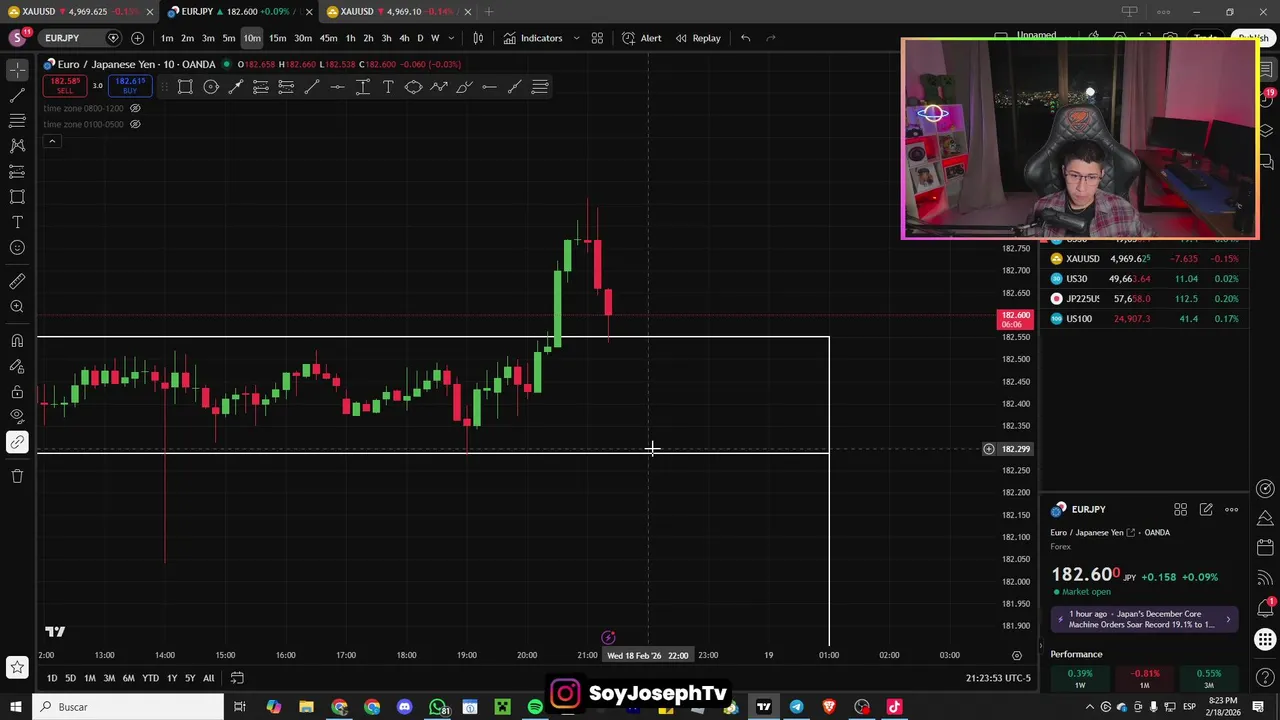Viewport: 1280px width, 720px height.
Task: Set date range to 3M
Action: tap(109, 678)
